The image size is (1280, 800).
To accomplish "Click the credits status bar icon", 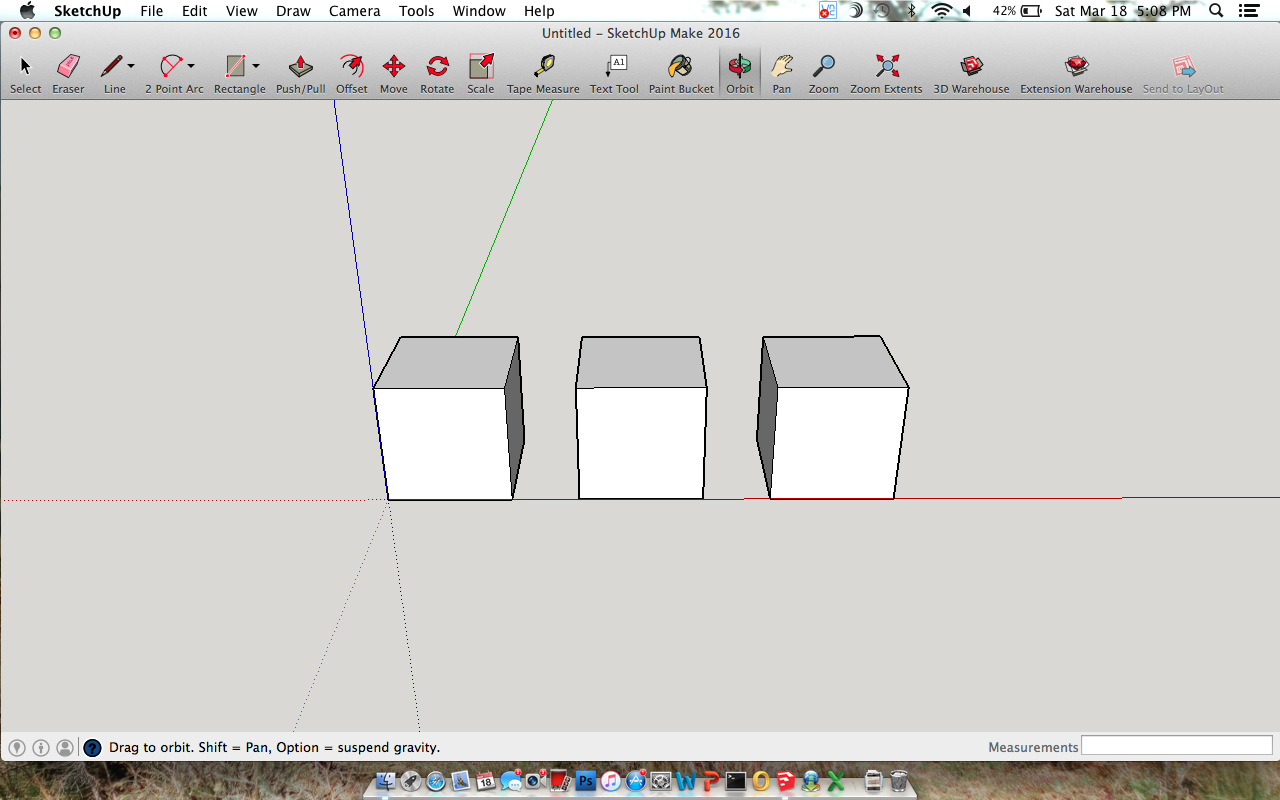I will point(41,747).
